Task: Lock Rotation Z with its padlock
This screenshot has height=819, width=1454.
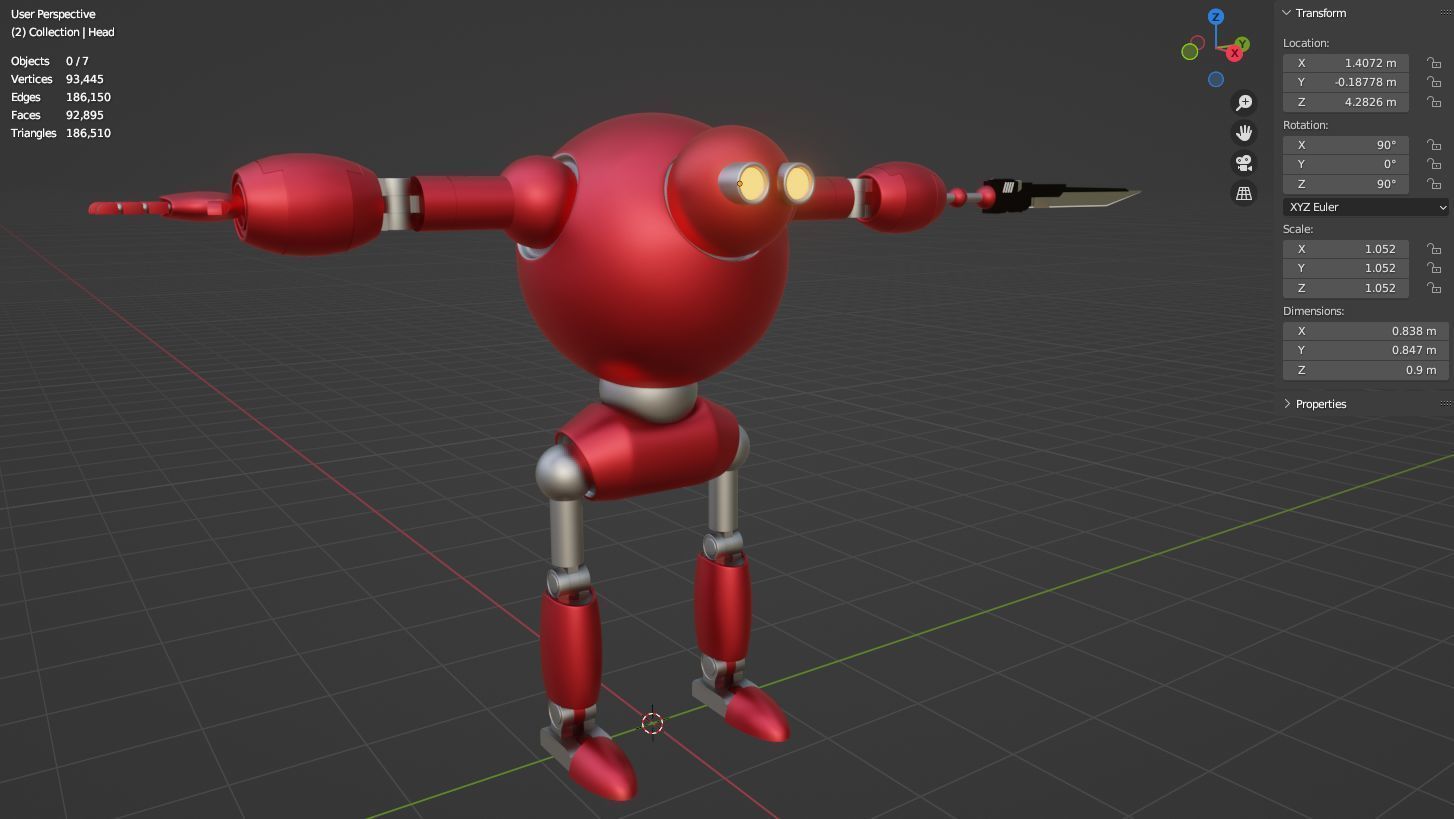Action: click(x=1434, y=184)
